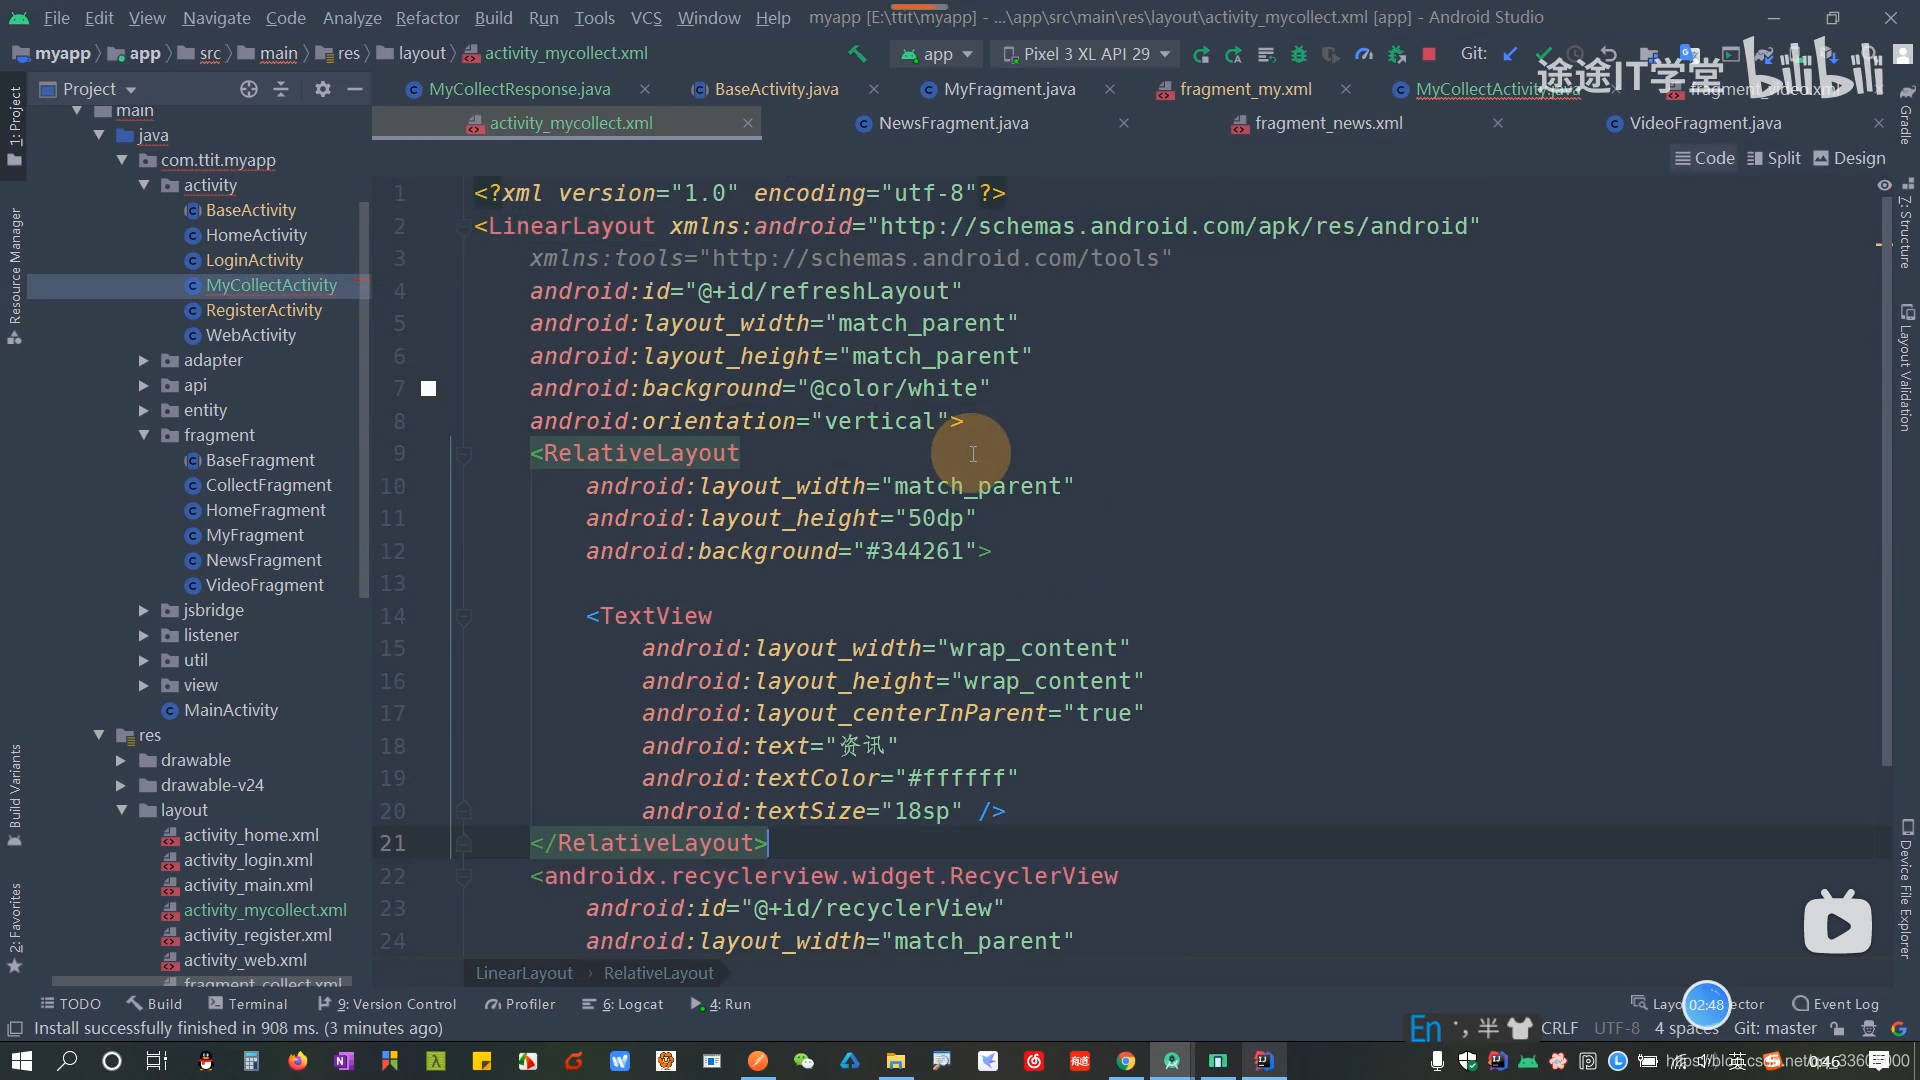The image size is (1920, 1080).
Task: Select activity_login.xml in the layout folder
Action: [x=248, y=860]
